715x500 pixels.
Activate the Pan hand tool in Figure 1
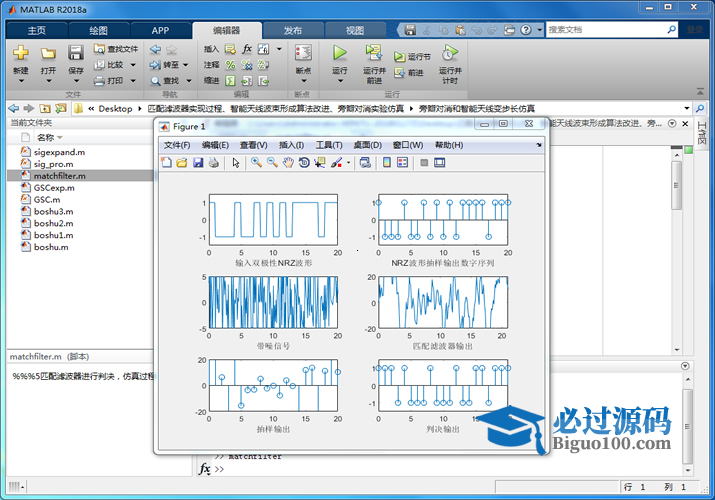pos(288,163)
